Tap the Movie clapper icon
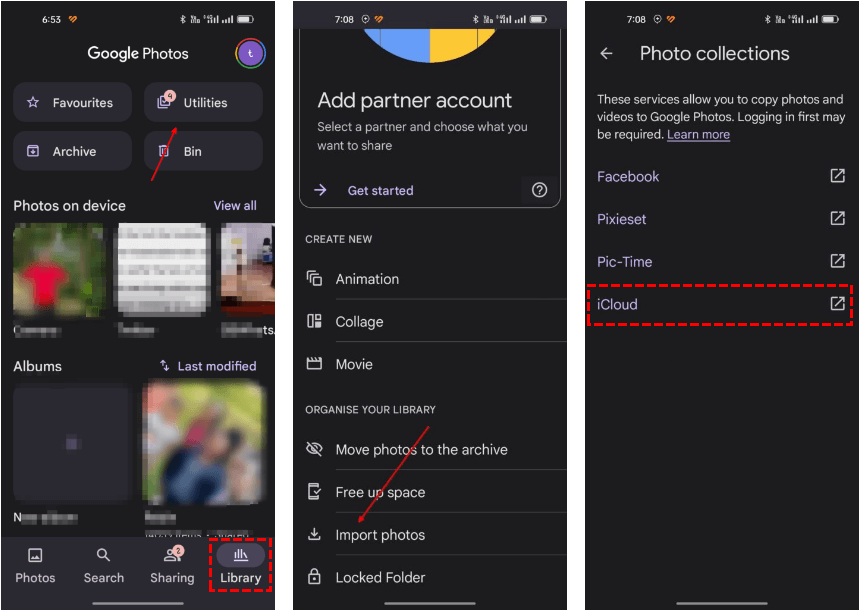860x611 pixels. coord(314,363)
